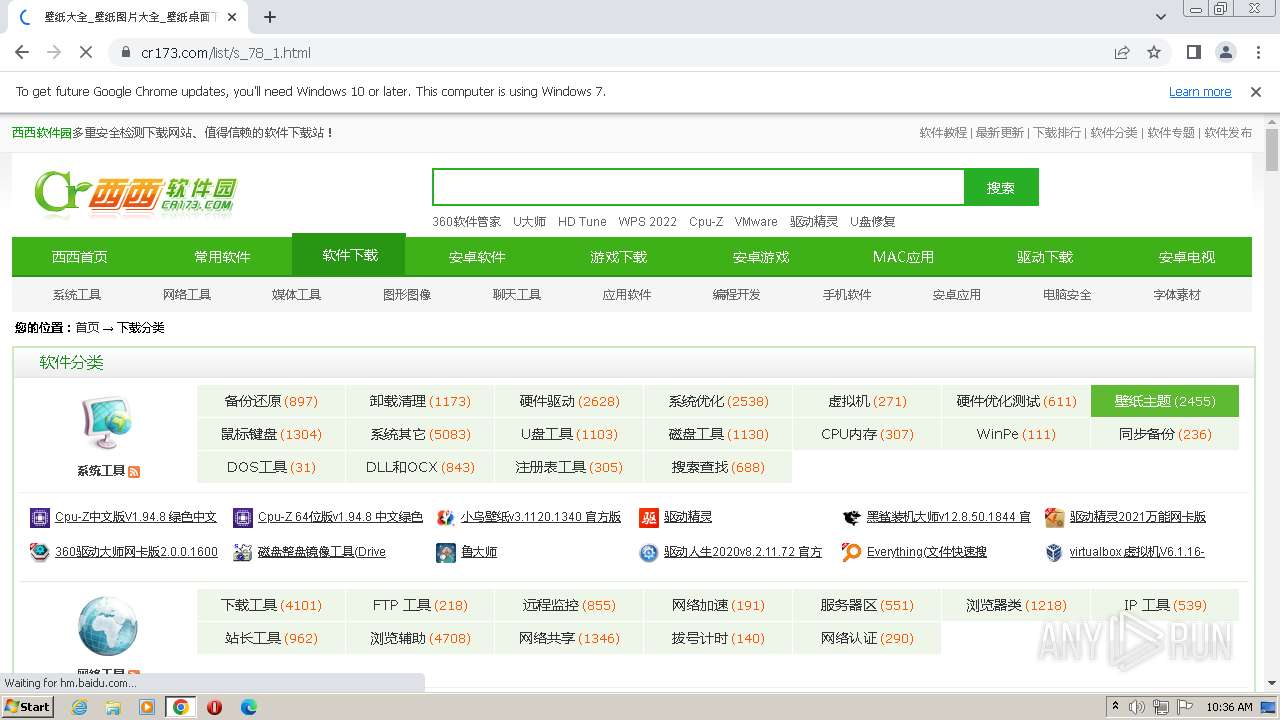Viewport: 1280px width, 720px height.
Task: Open RSS feed icon beside 系统工具
Action: coord(134,471)
